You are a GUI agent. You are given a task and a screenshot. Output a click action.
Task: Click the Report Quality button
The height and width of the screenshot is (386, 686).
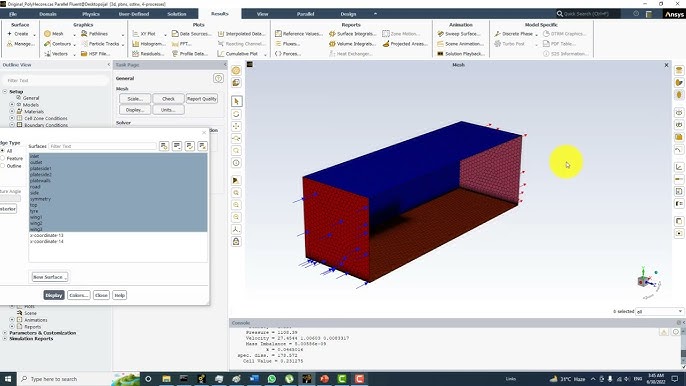[x=202, y=99]
